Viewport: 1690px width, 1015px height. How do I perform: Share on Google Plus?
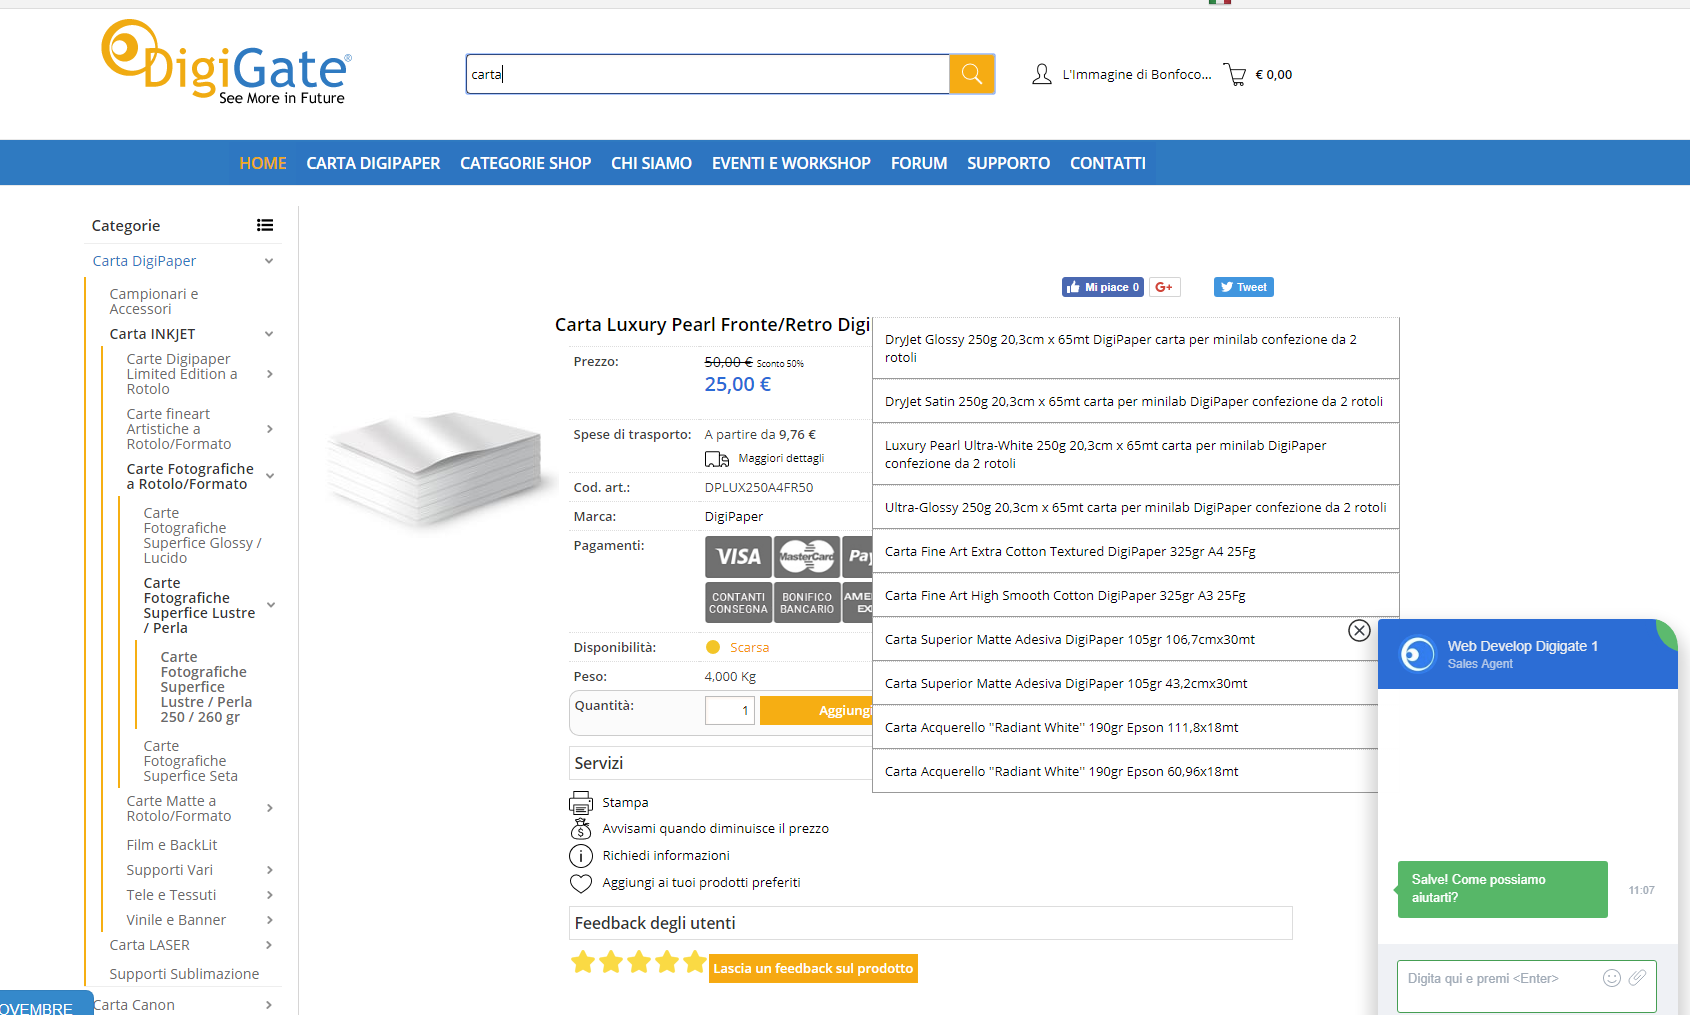pos(1164,287)
